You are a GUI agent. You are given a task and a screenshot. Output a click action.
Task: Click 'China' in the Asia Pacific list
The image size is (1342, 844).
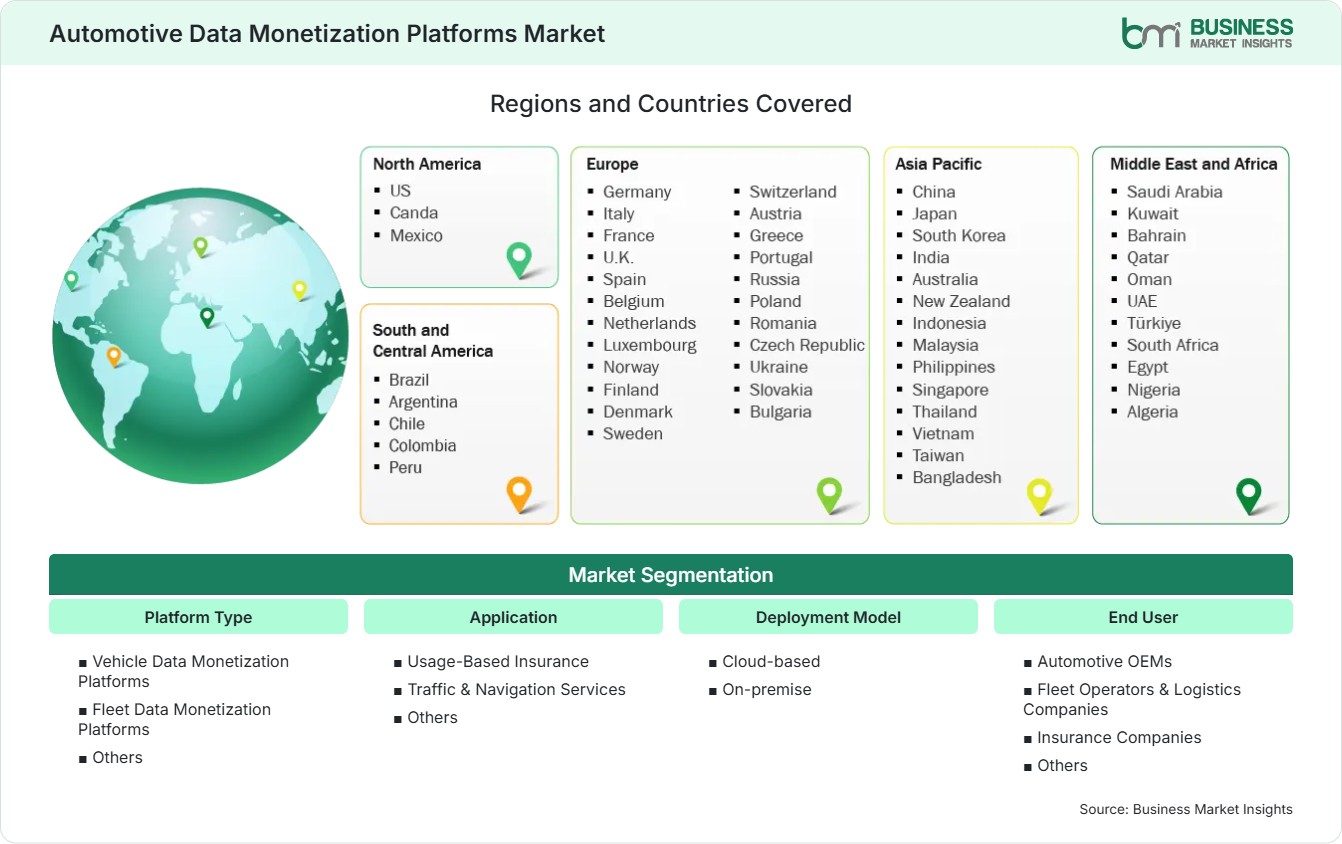[934, 192]
